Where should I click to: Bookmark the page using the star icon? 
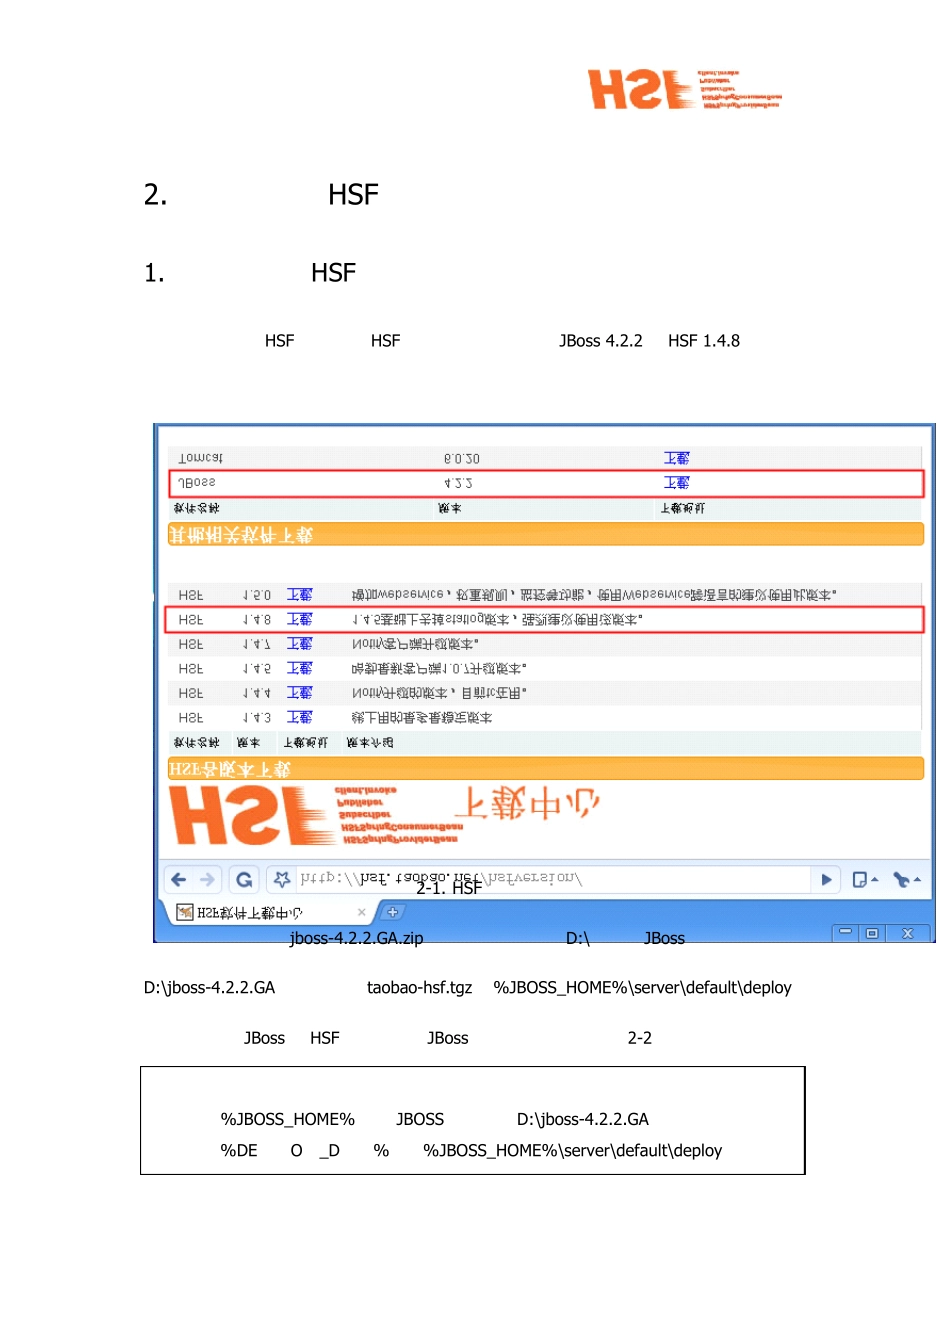(x=282, y=879)
